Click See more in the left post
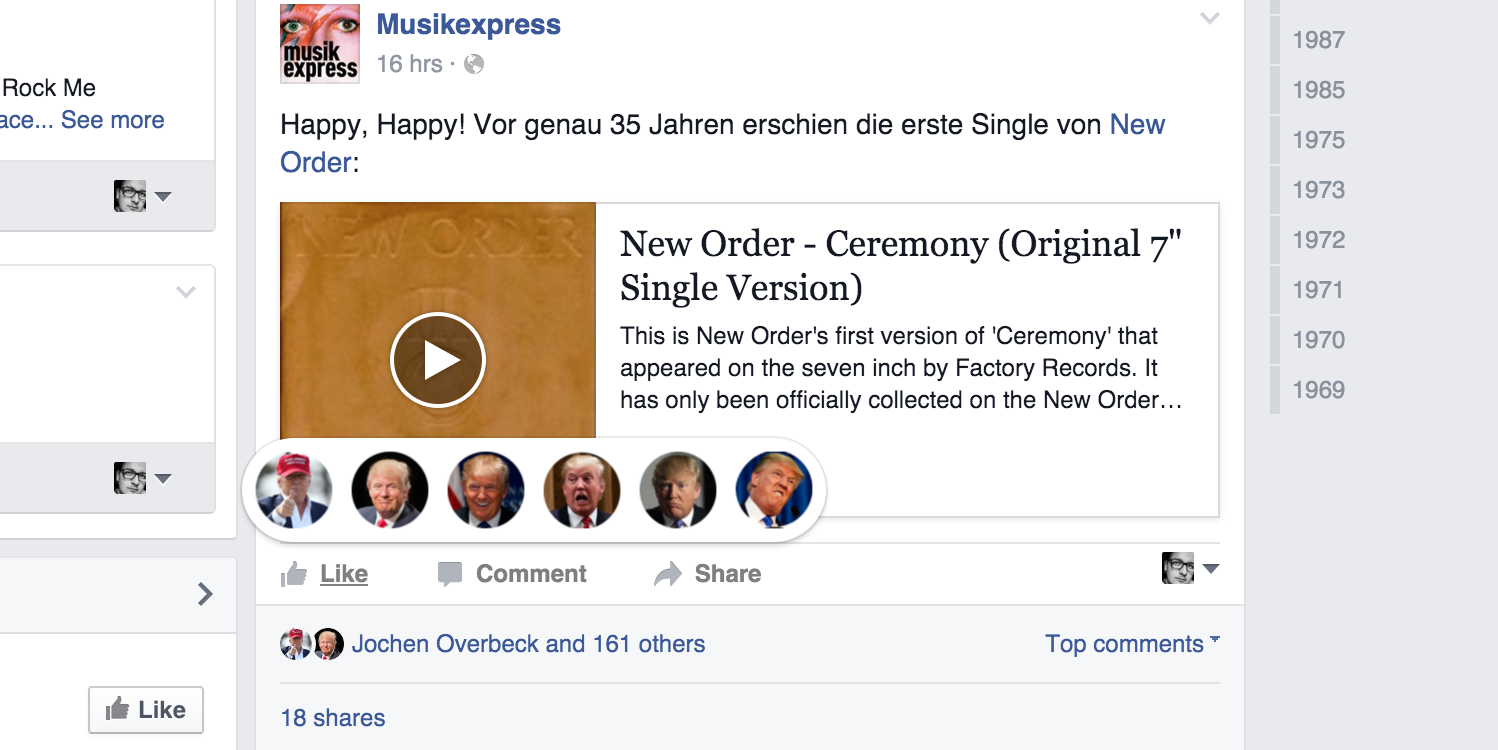 [x=112, y=120]
